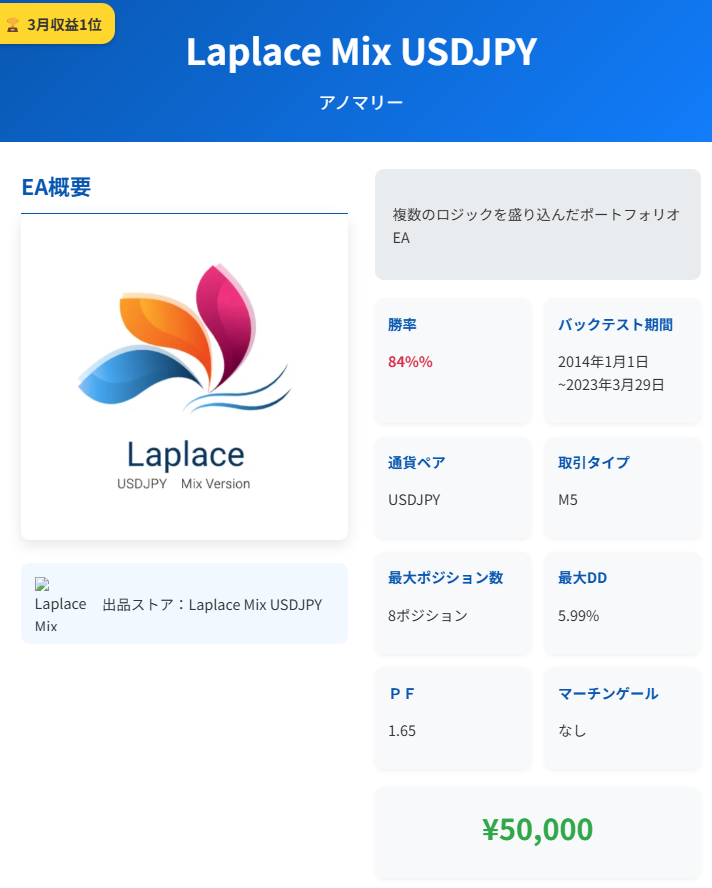
Task: Click the ¥50,000 price box
Action: (x=538, y=832)
